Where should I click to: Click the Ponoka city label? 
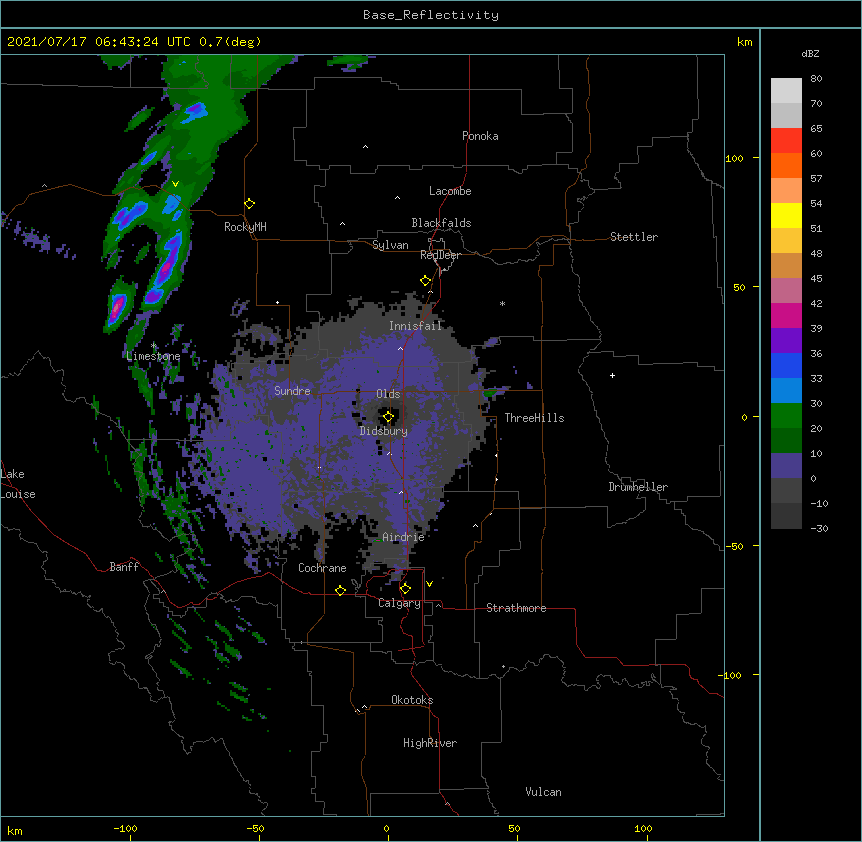coord(480,136)
